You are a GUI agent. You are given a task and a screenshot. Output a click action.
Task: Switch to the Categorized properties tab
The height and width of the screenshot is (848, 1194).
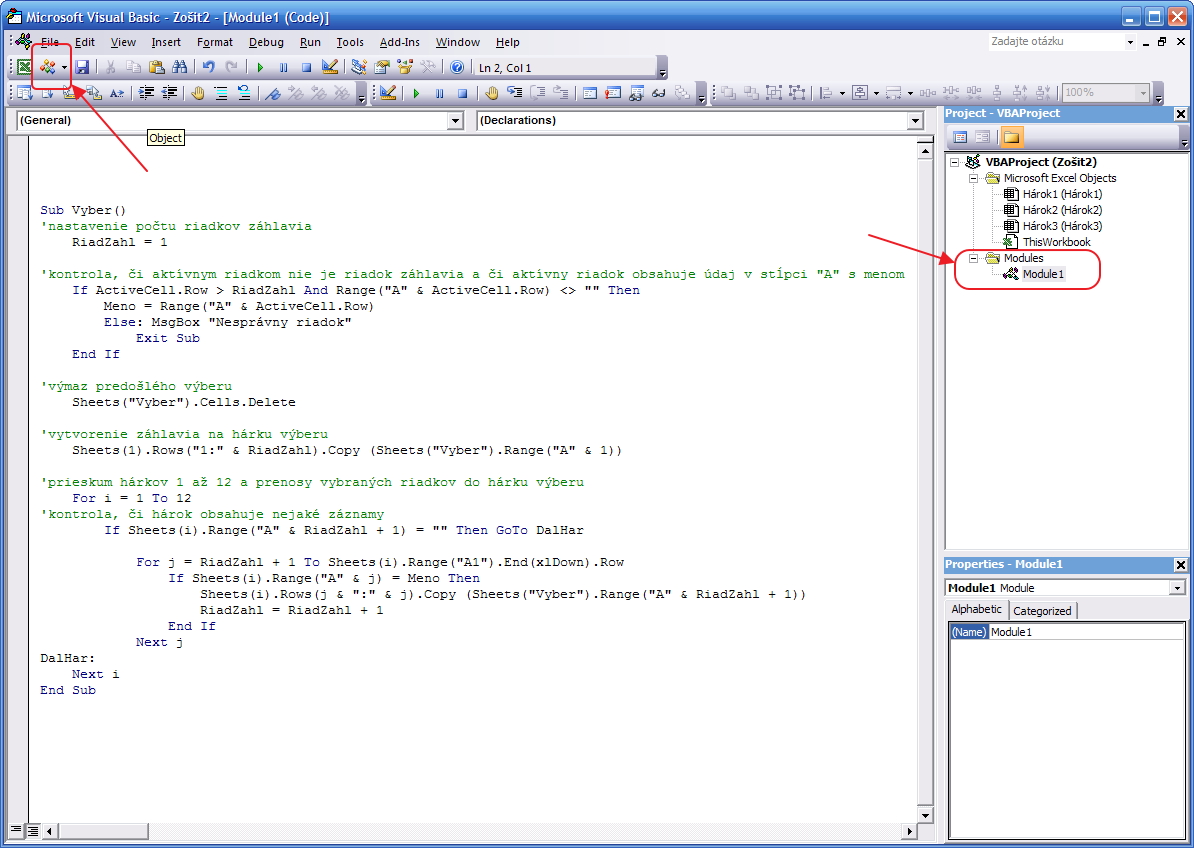point(1042,610)
